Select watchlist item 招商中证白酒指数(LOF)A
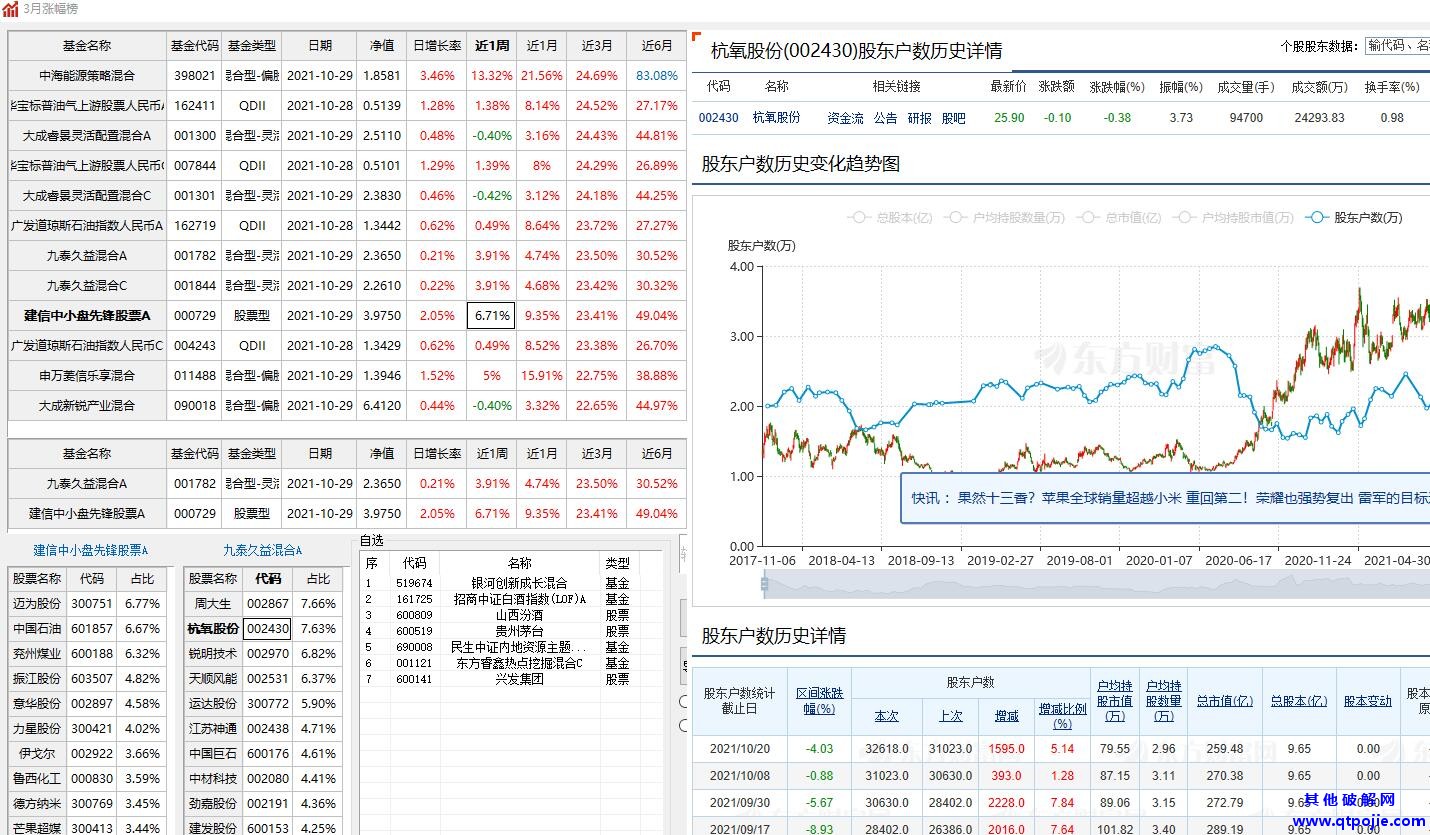The height and width of the screenshot is (835, 1430). coord(519,599)
